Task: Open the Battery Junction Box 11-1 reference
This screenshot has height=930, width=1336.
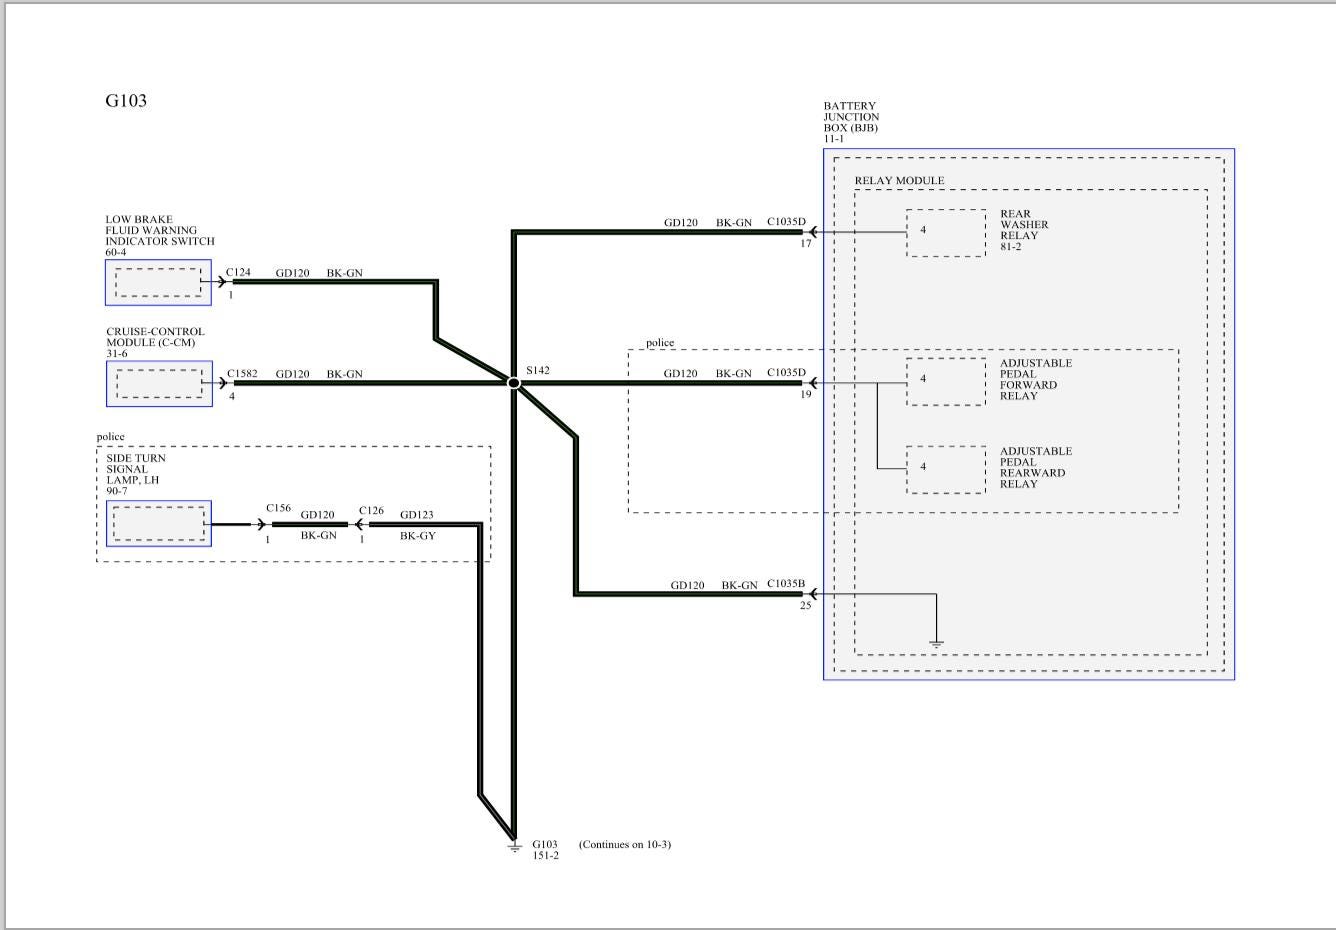Action: (834, 139)
